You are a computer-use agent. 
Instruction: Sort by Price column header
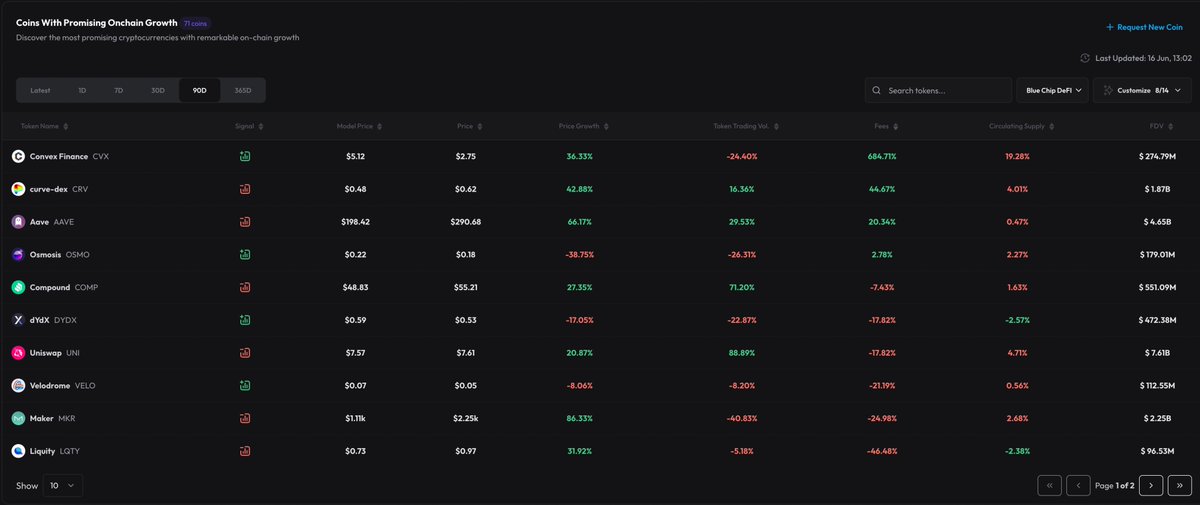(x=469, y=127)
